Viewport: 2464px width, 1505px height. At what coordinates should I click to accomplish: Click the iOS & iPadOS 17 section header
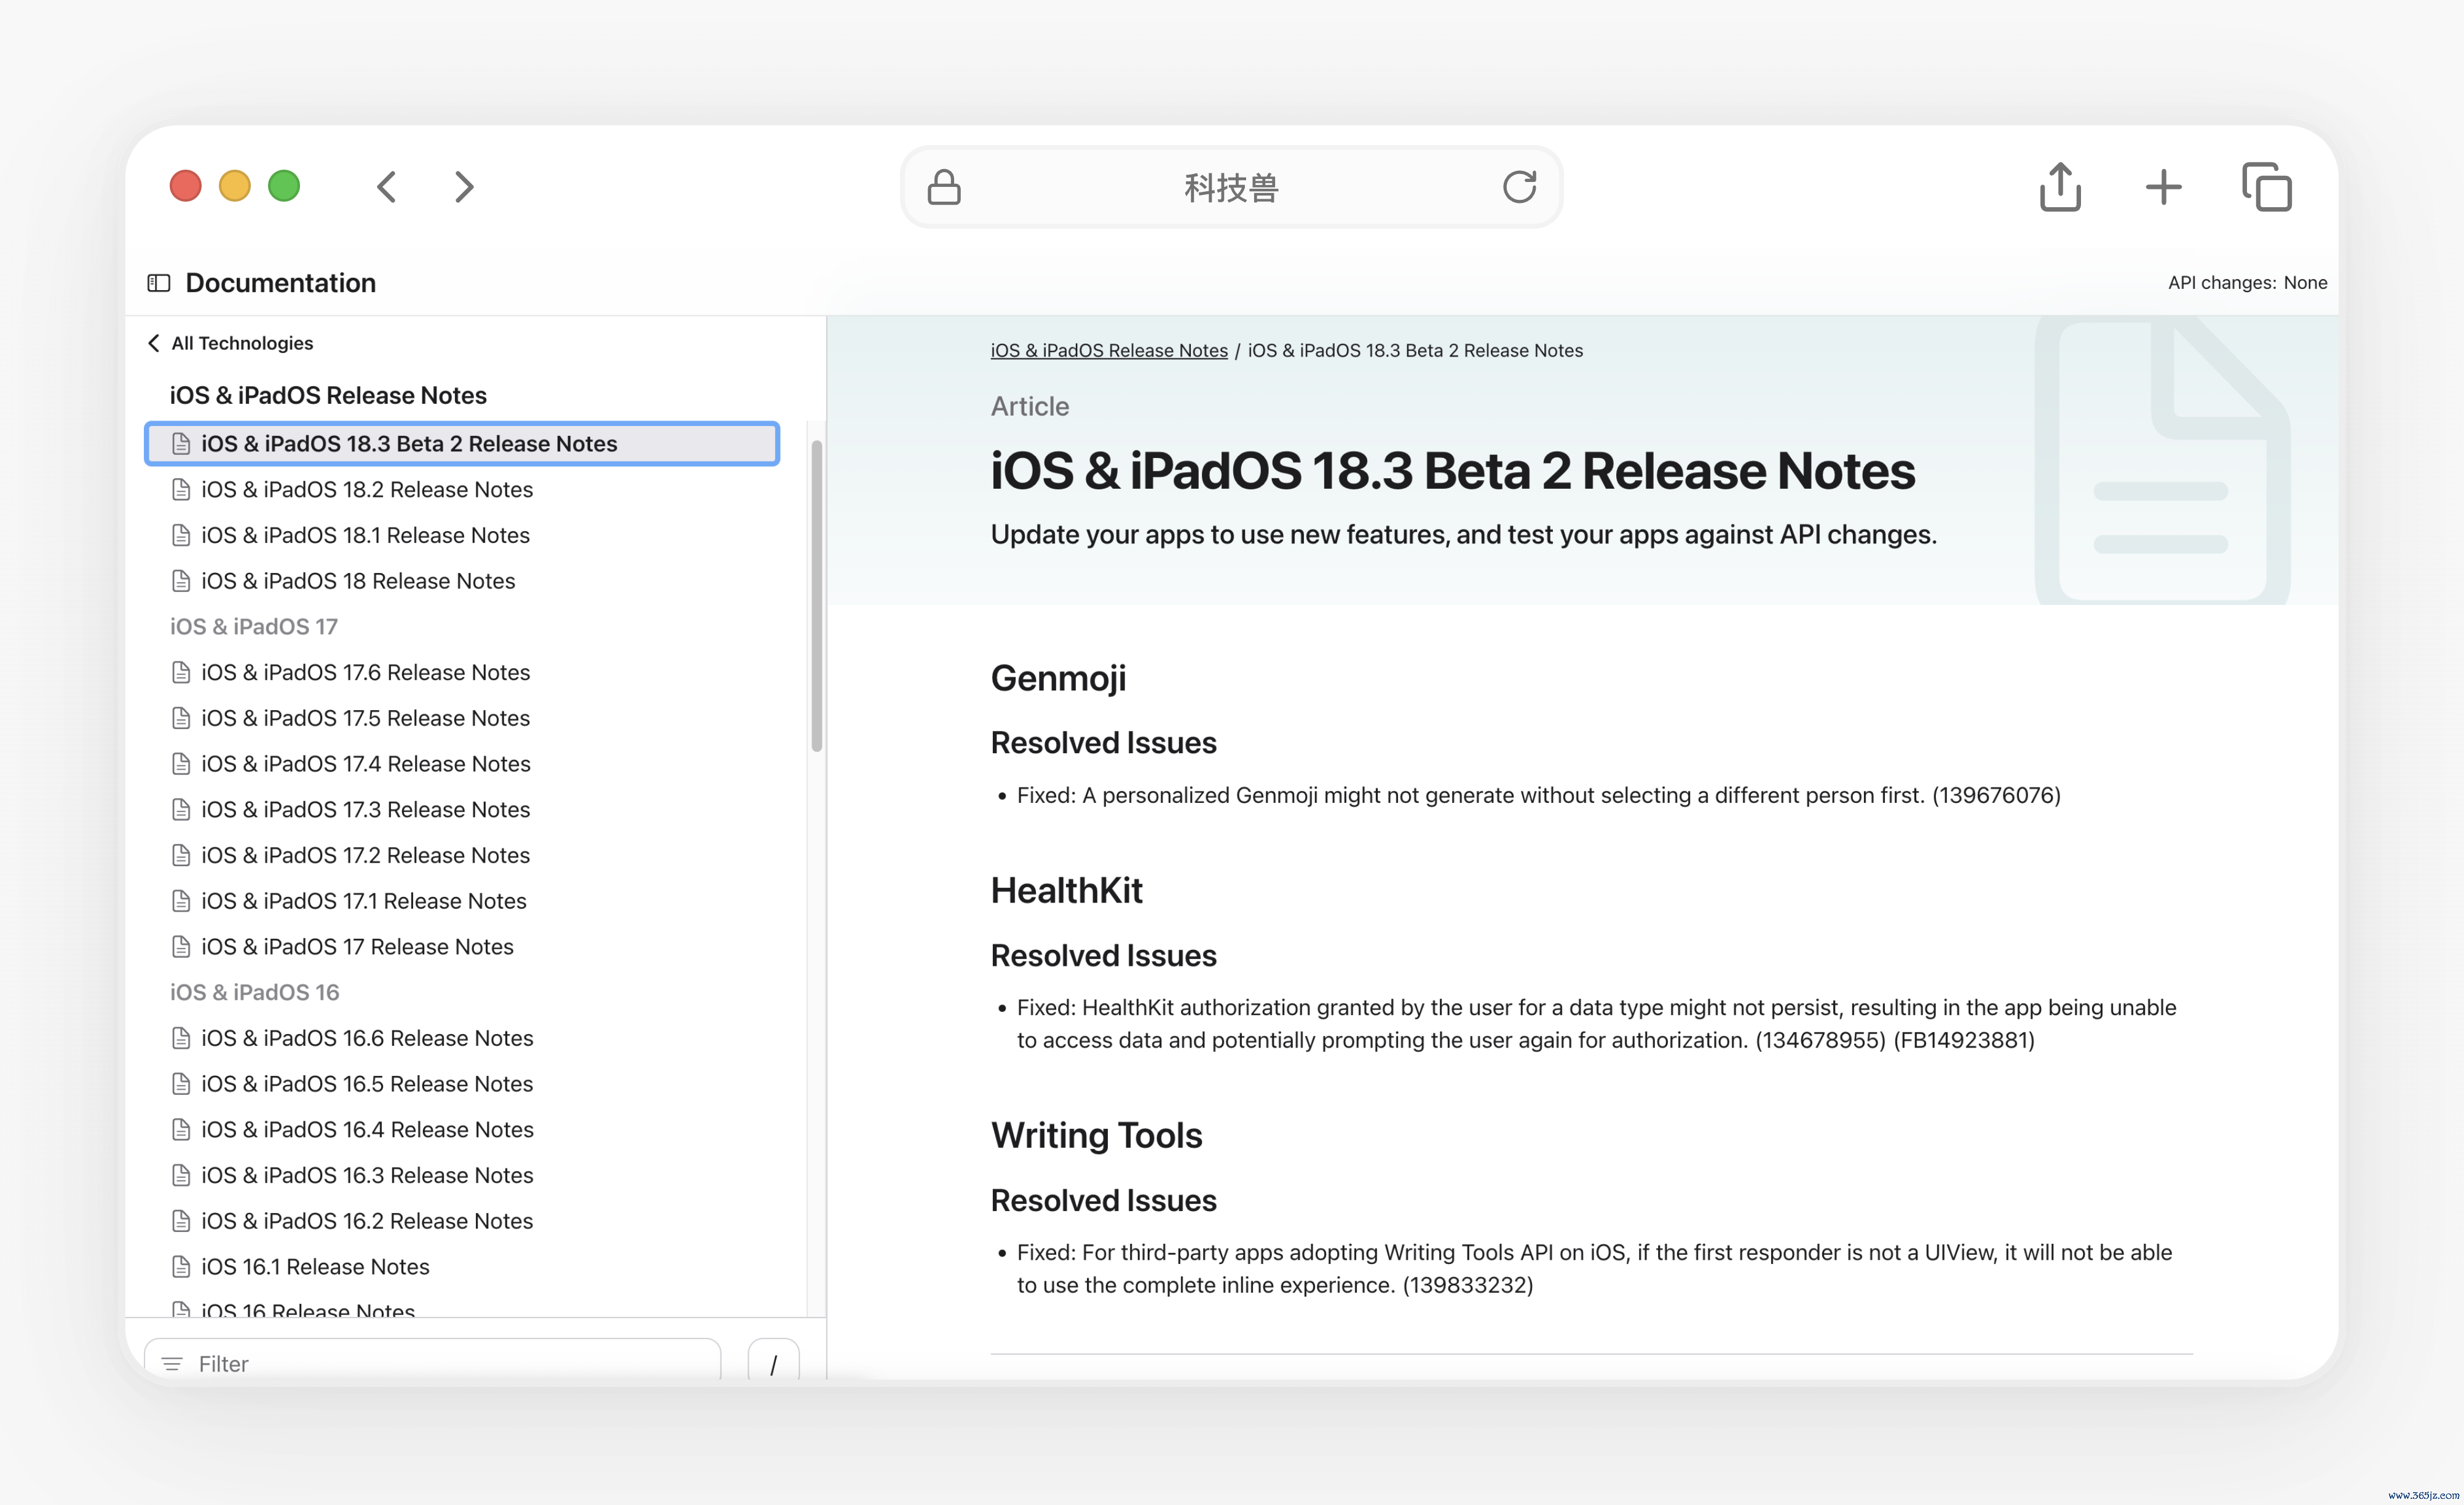coord(254,627)
